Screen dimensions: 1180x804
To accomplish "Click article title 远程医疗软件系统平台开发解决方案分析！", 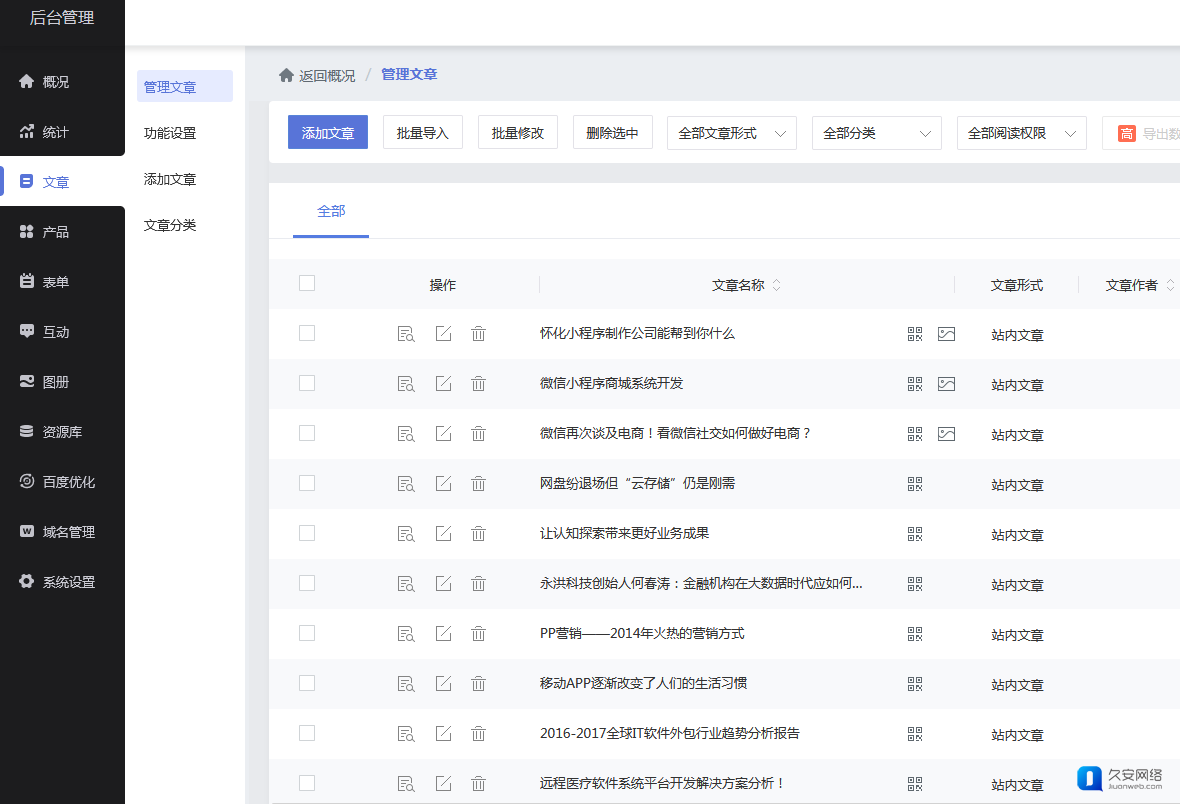I will tap(663, 784).
